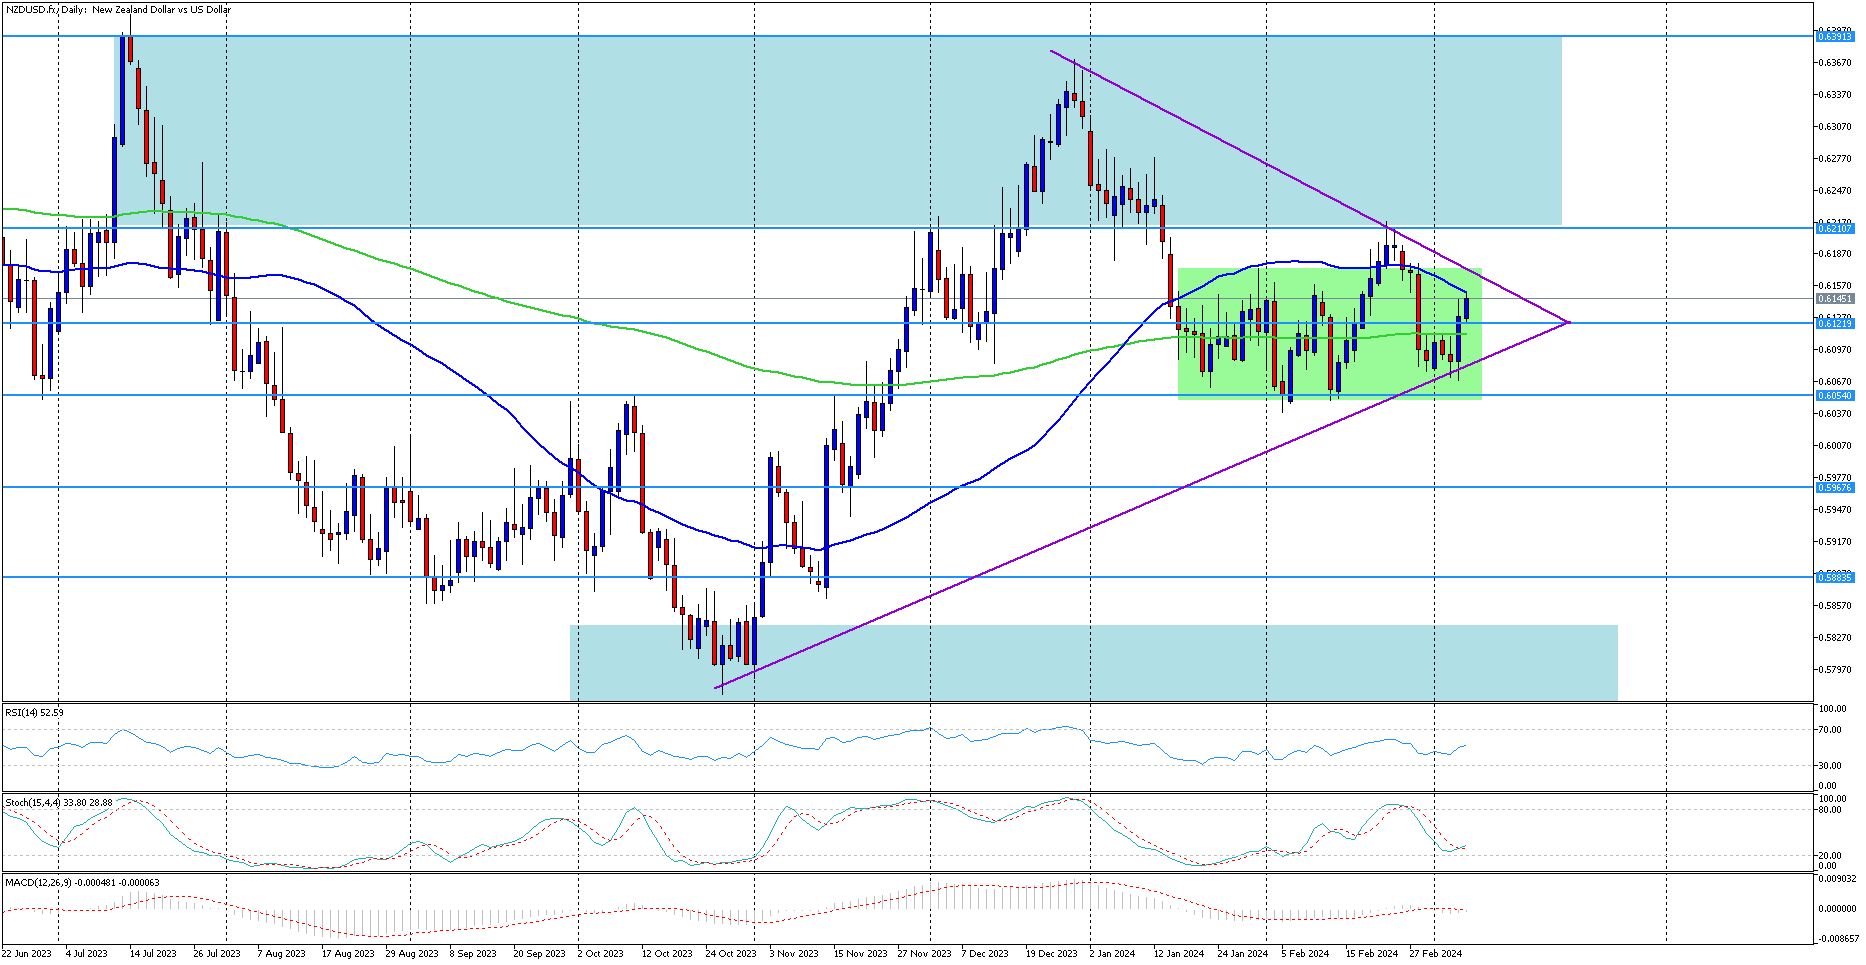Click the 22 Jun 2023 date label
Image resolution: width=1866 pixels, height=965 pixels.
point(27,954)
